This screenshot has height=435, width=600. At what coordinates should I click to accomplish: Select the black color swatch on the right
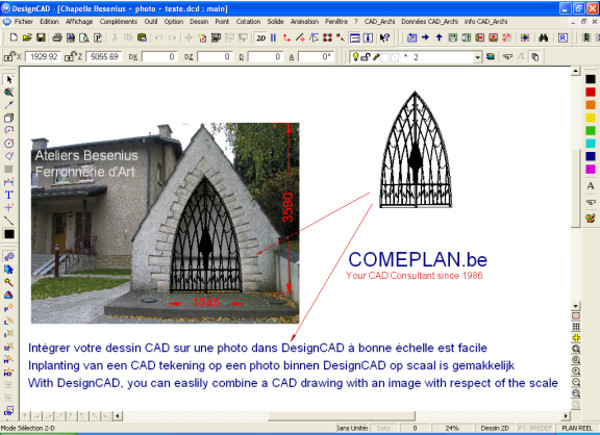(x=590, y=79)
